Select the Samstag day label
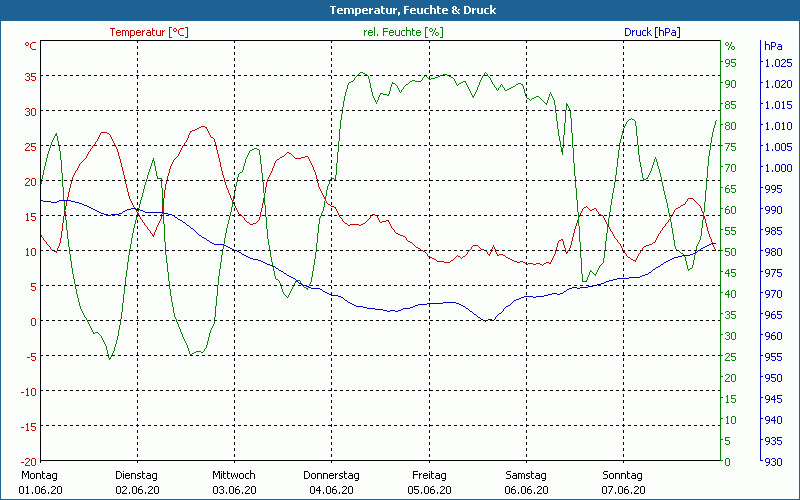This screenshot has height=500, width=800. (525, 475)
